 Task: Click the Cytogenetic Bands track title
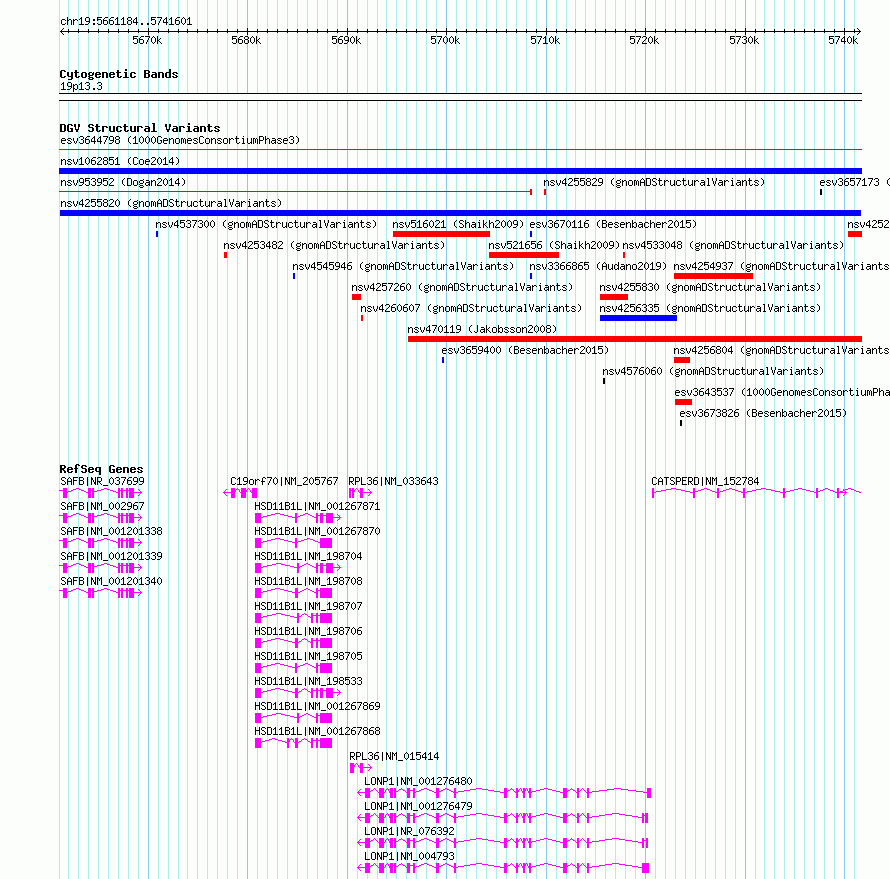tap(119, 74)
